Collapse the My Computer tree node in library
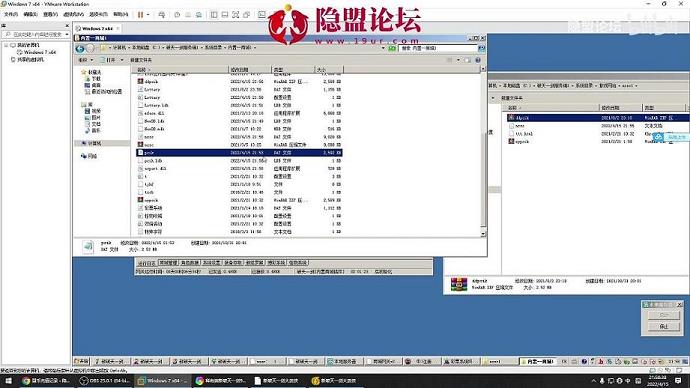The image size is (690, 388). (6, 45)
